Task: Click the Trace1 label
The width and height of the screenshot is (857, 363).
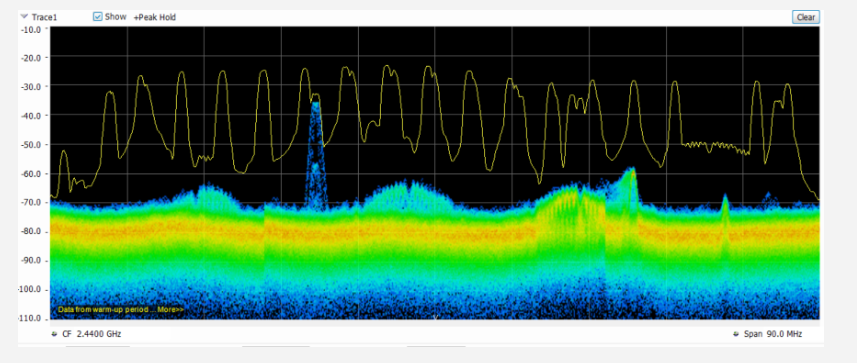Action: coord(44,17)
